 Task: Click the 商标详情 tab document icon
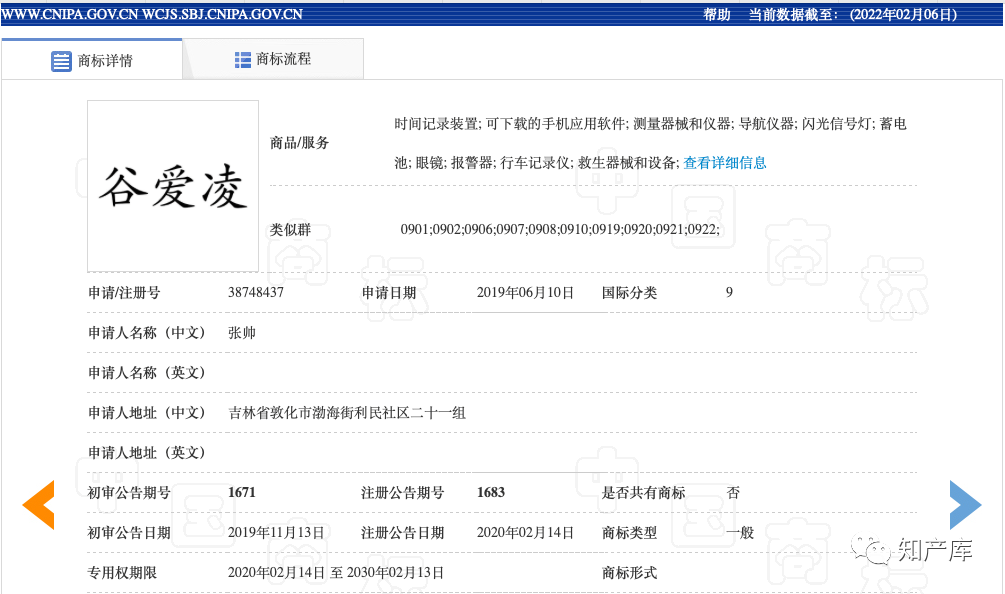(x=61, y=61)
